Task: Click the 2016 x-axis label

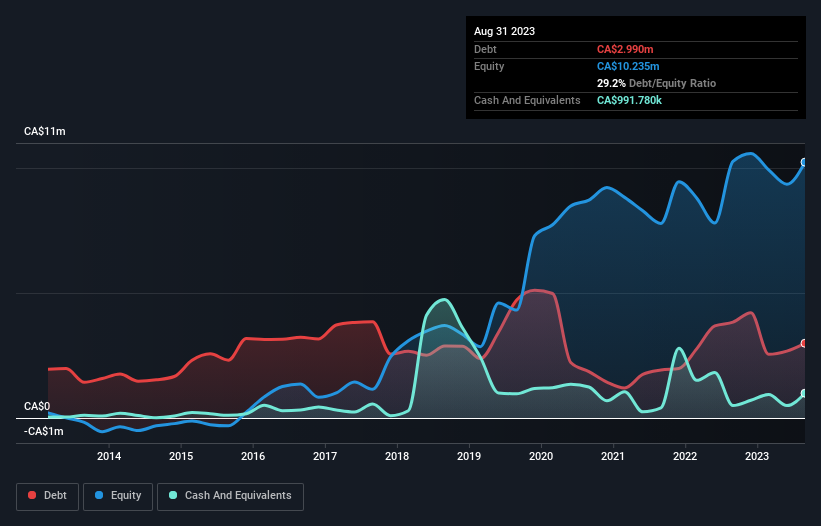Action: point(253,456)
